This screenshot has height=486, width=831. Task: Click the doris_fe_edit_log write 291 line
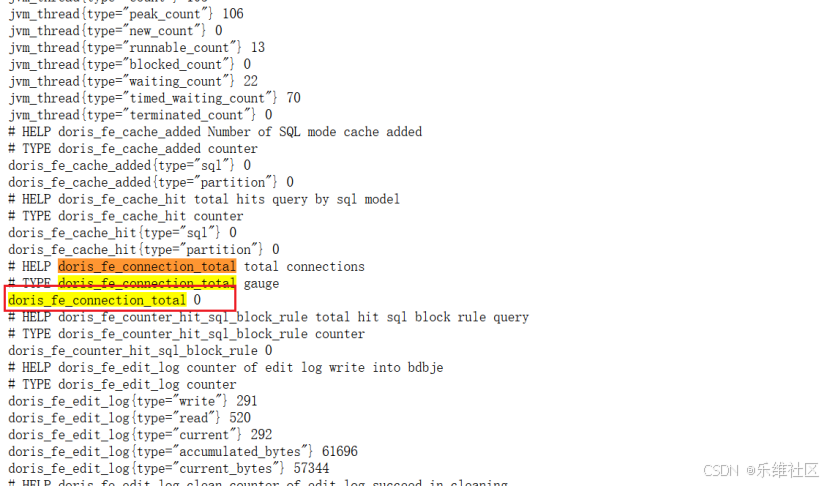[x=132, y=401]
